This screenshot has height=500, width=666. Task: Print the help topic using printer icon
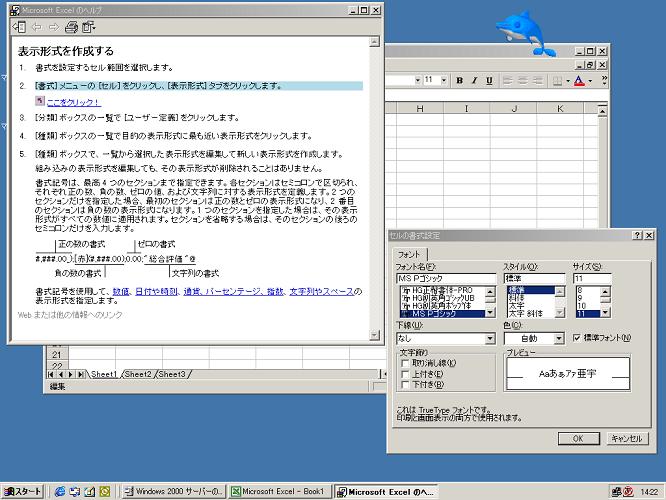coord(71,27)
